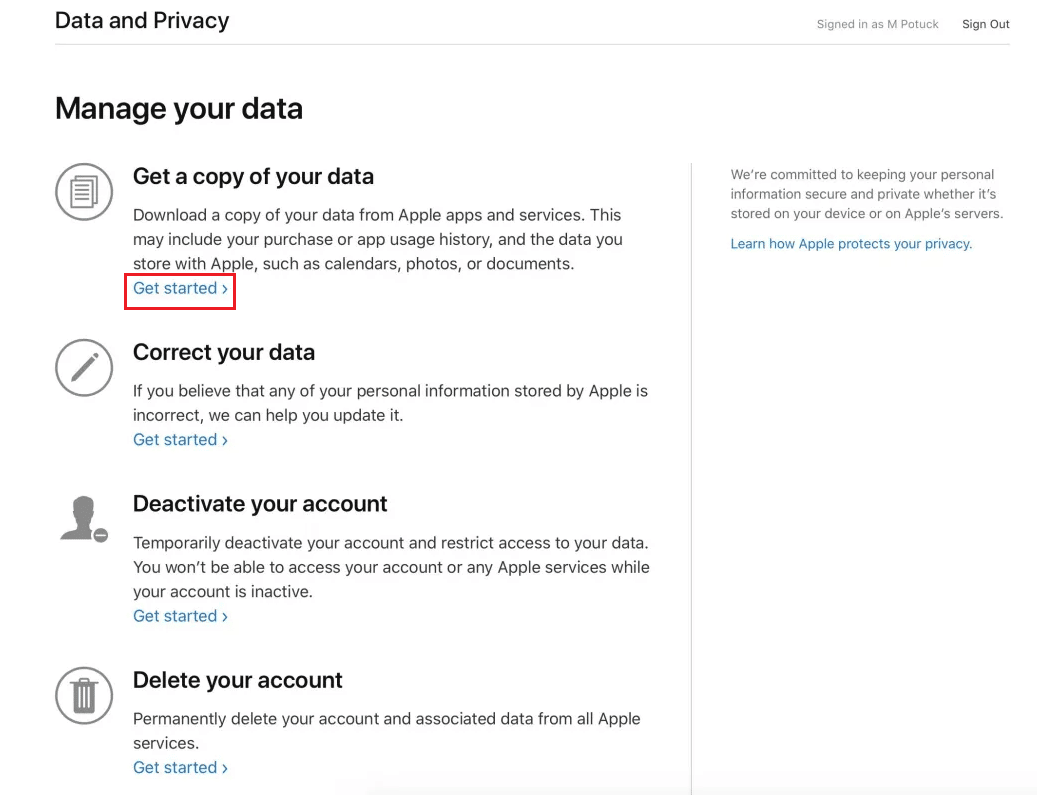Select the Deactivate your account heading
The width and height of the screenshot is (1037, 795).
(x=260, y=504)
